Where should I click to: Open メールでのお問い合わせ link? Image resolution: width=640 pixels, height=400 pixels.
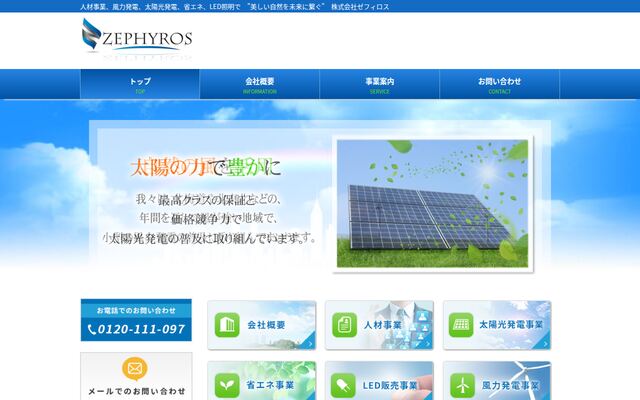[x=136, y=391]
